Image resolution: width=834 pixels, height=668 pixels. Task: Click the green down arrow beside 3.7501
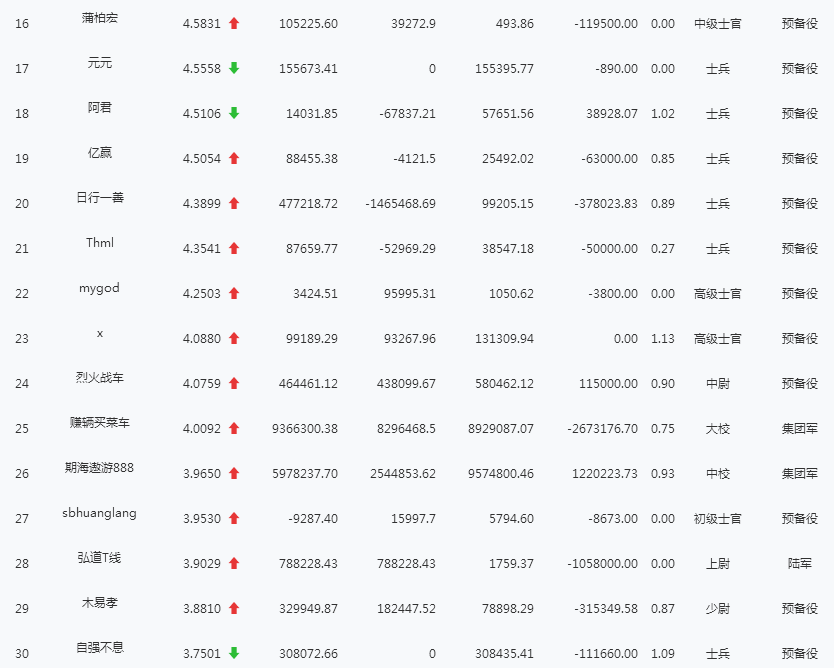click(234, 653)
